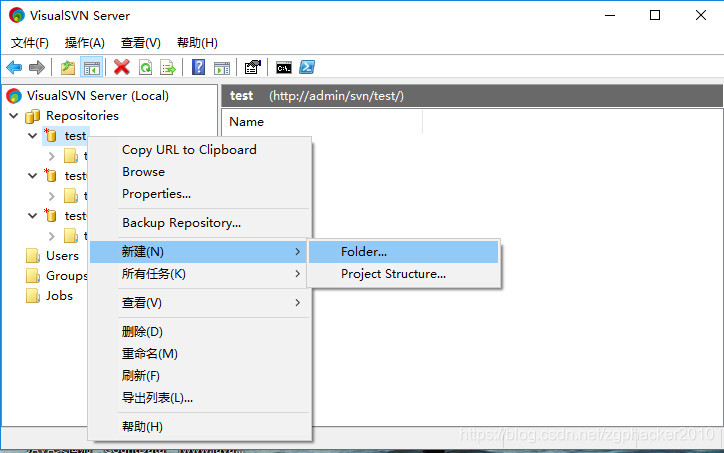Screen dimensions: 724x453
Task: Click the Export List toolbar icon
Action: [x=168, y=67]
